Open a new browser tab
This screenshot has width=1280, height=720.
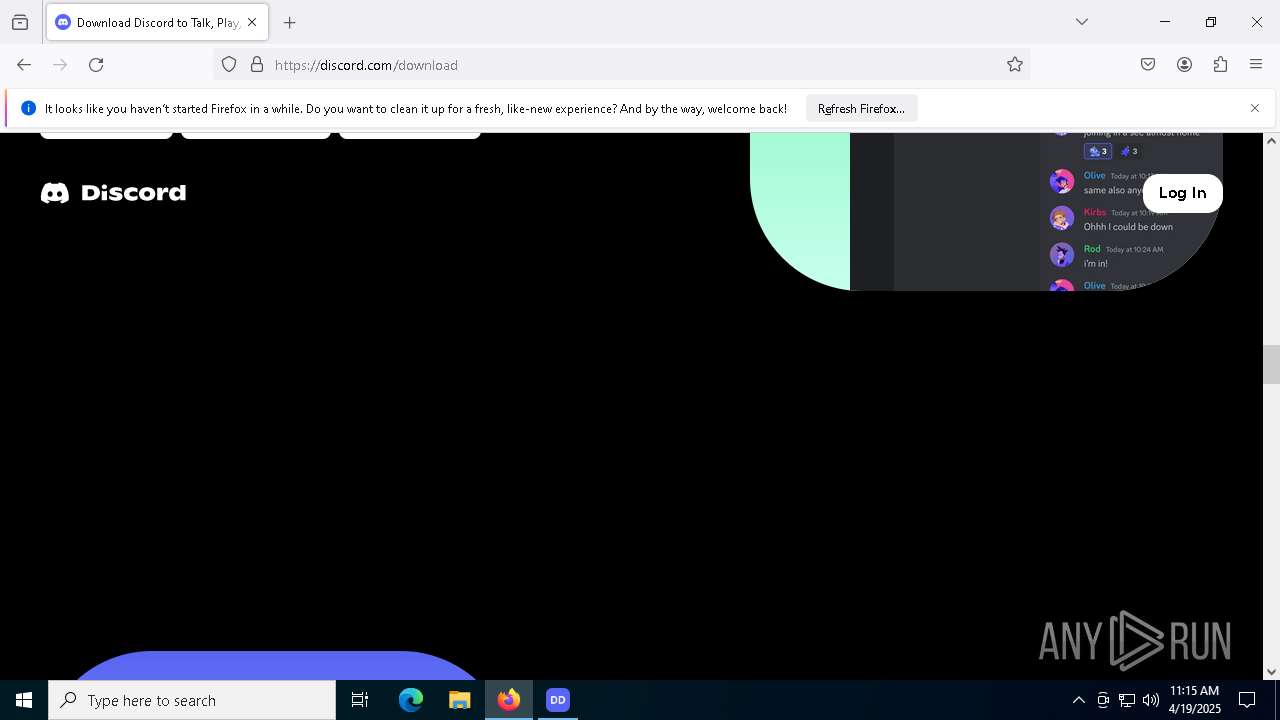[290, 22]
